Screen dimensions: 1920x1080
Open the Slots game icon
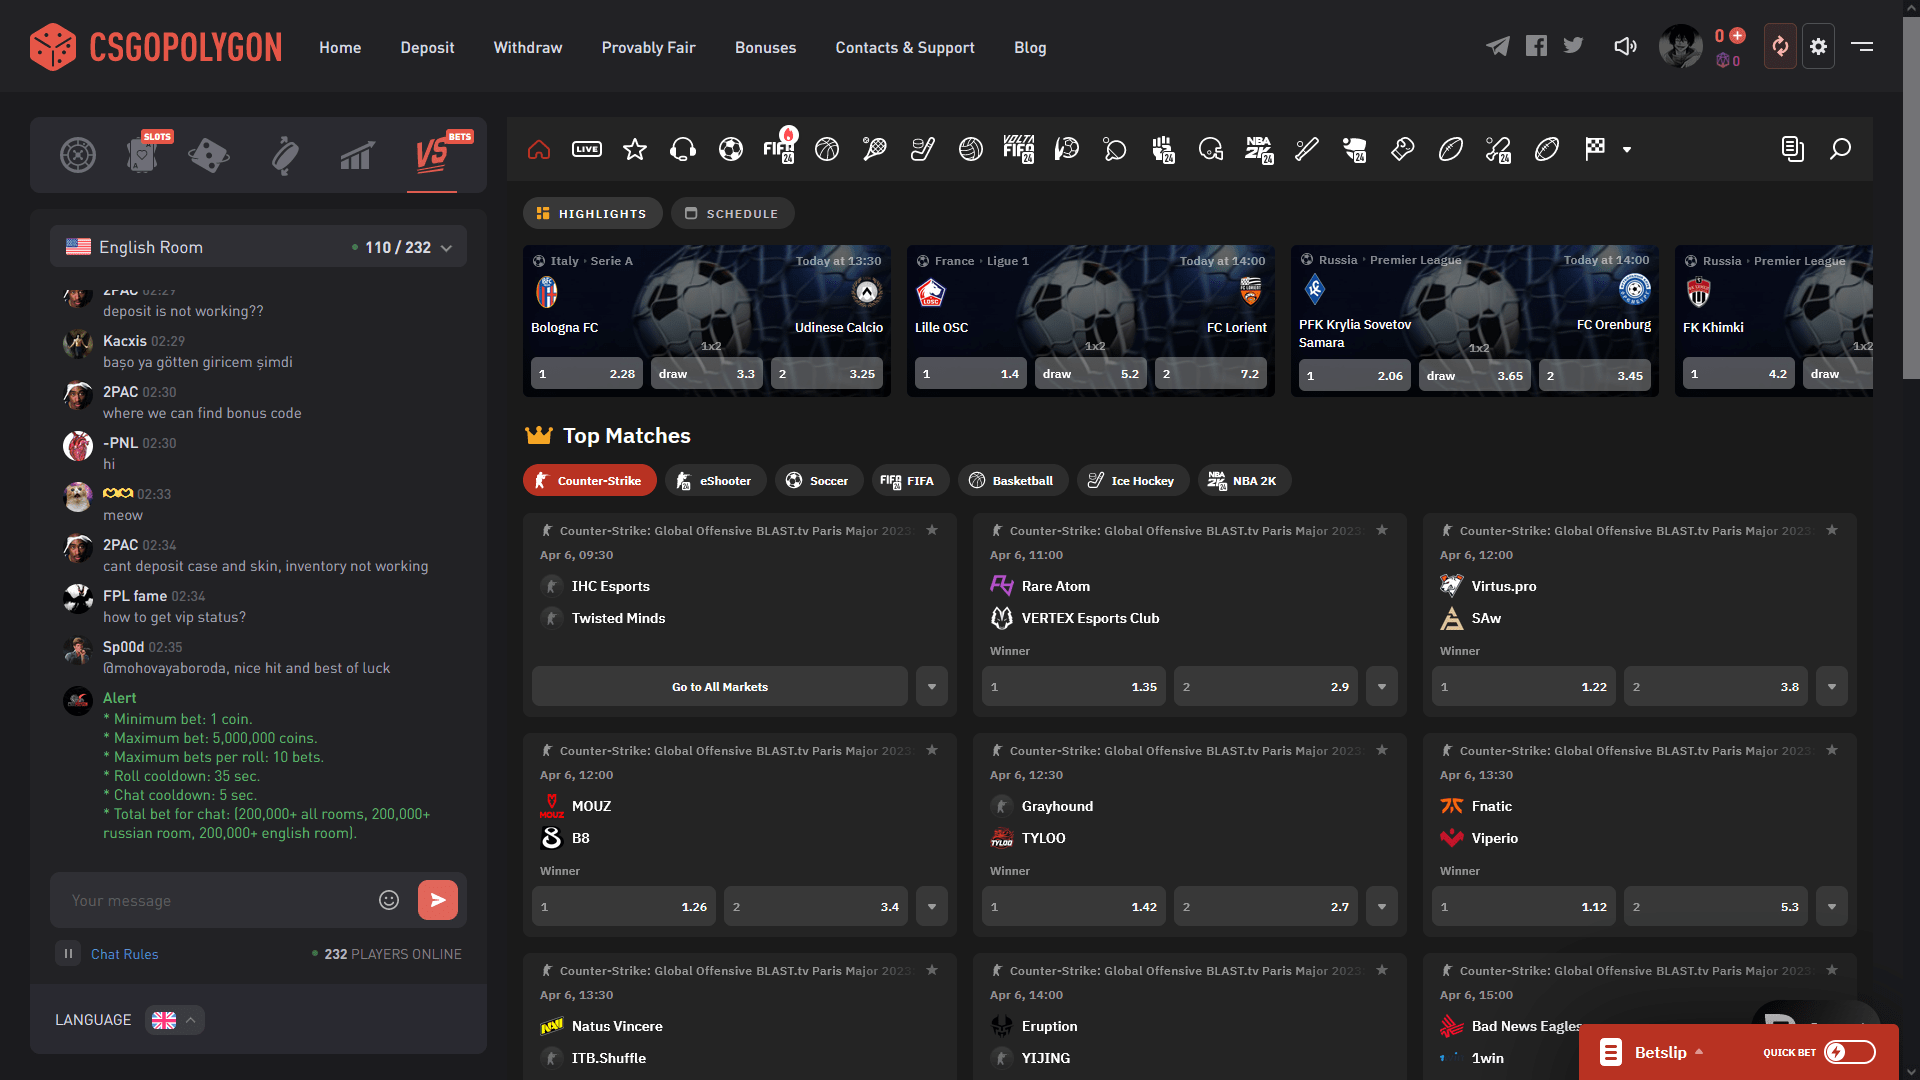point(143,153)
